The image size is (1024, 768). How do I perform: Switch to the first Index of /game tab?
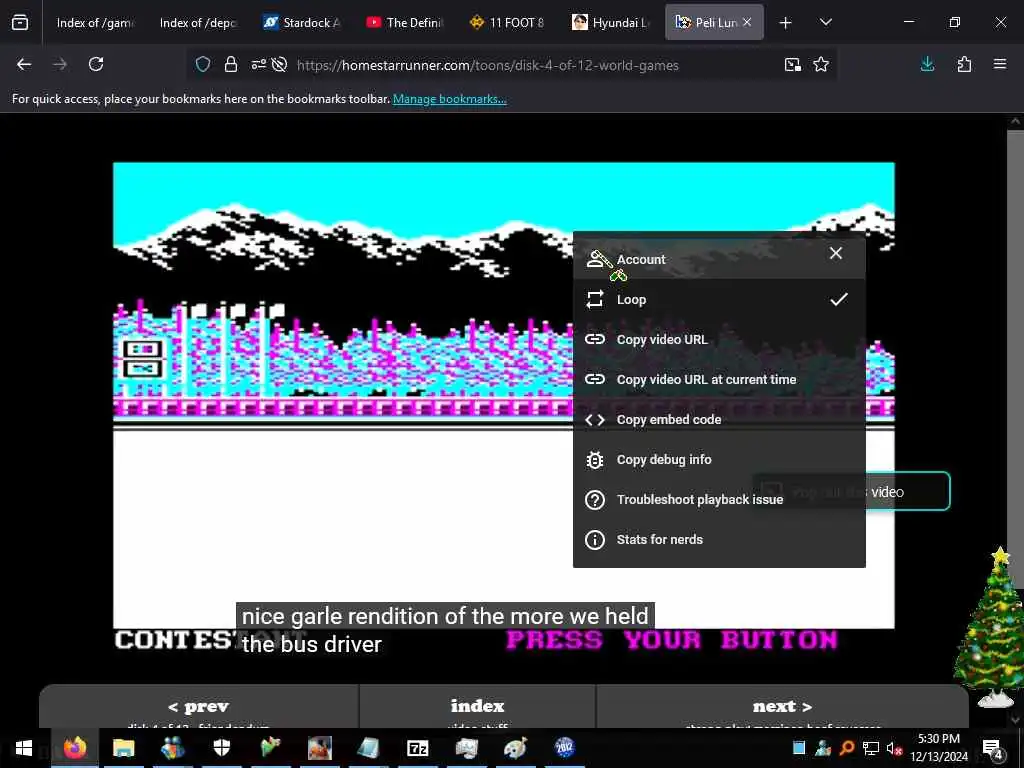tap(95, 23)
